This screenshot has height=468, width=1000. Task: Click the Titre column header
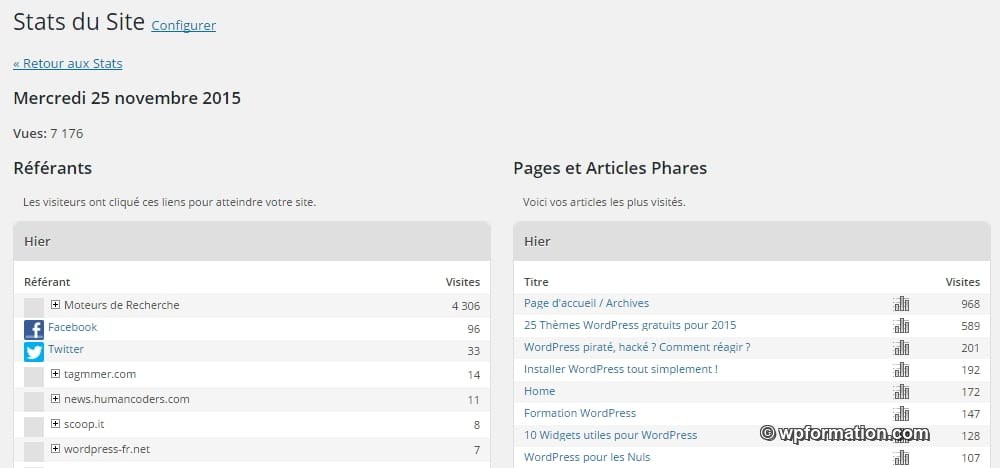coord(536,282)
